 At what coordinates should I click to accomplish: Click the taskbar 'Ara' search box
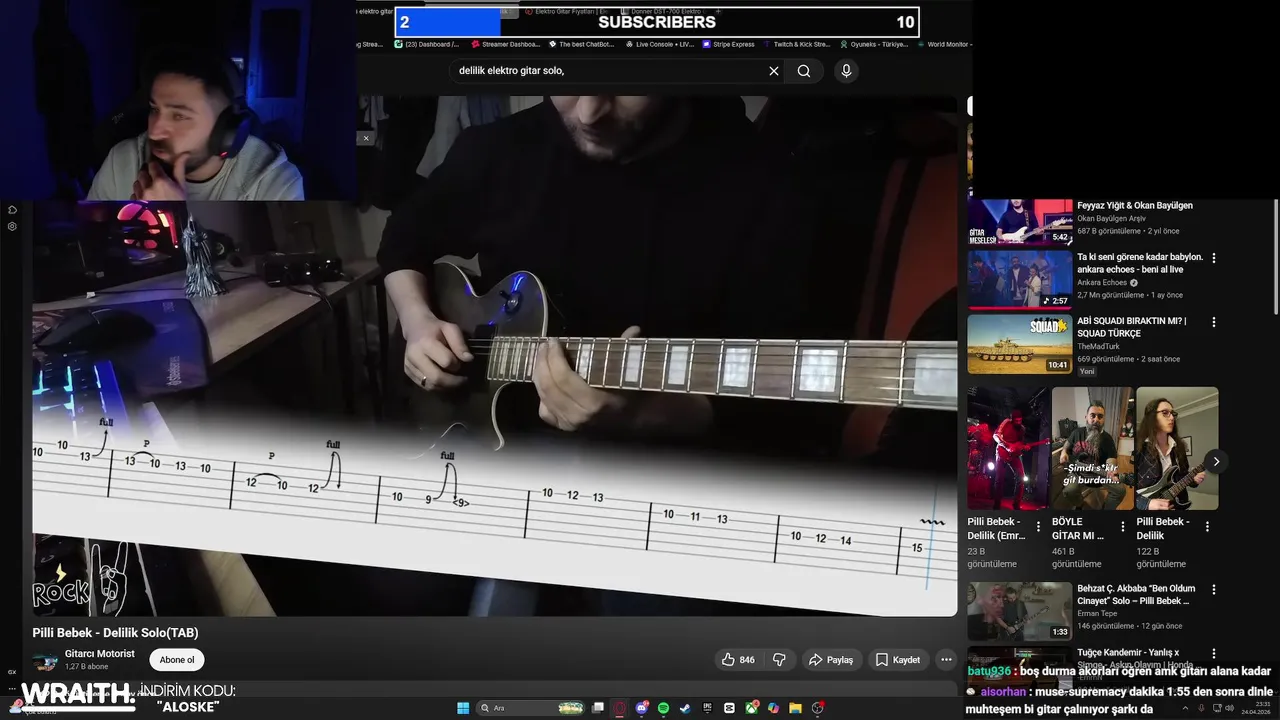click(530, 708)
